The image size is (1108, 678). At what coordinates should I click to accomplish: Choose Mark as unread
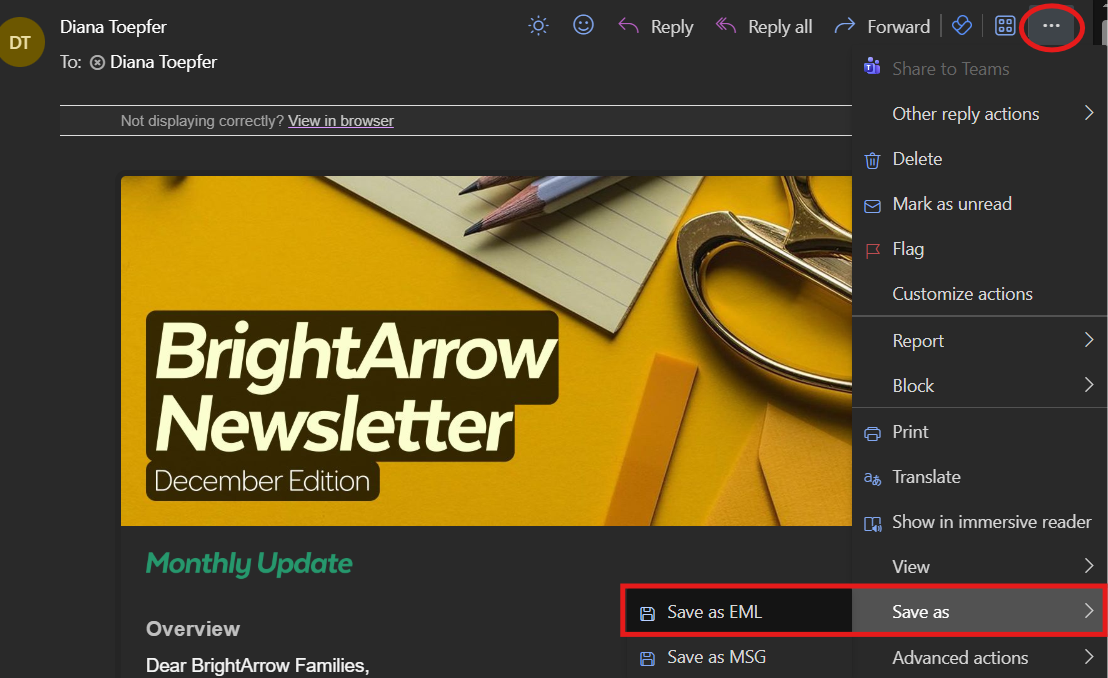tap(979, 204)
